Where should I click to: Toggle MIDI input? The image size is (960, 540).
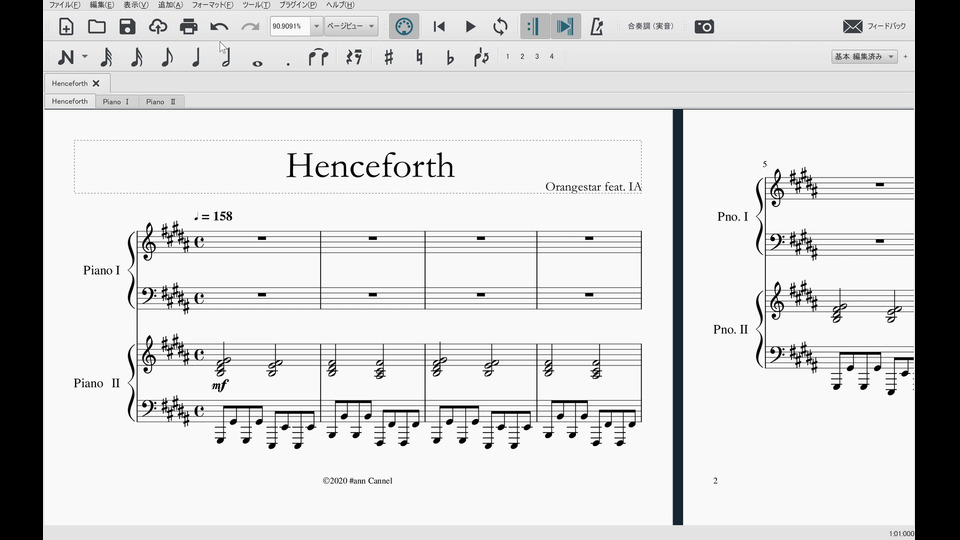404,26
